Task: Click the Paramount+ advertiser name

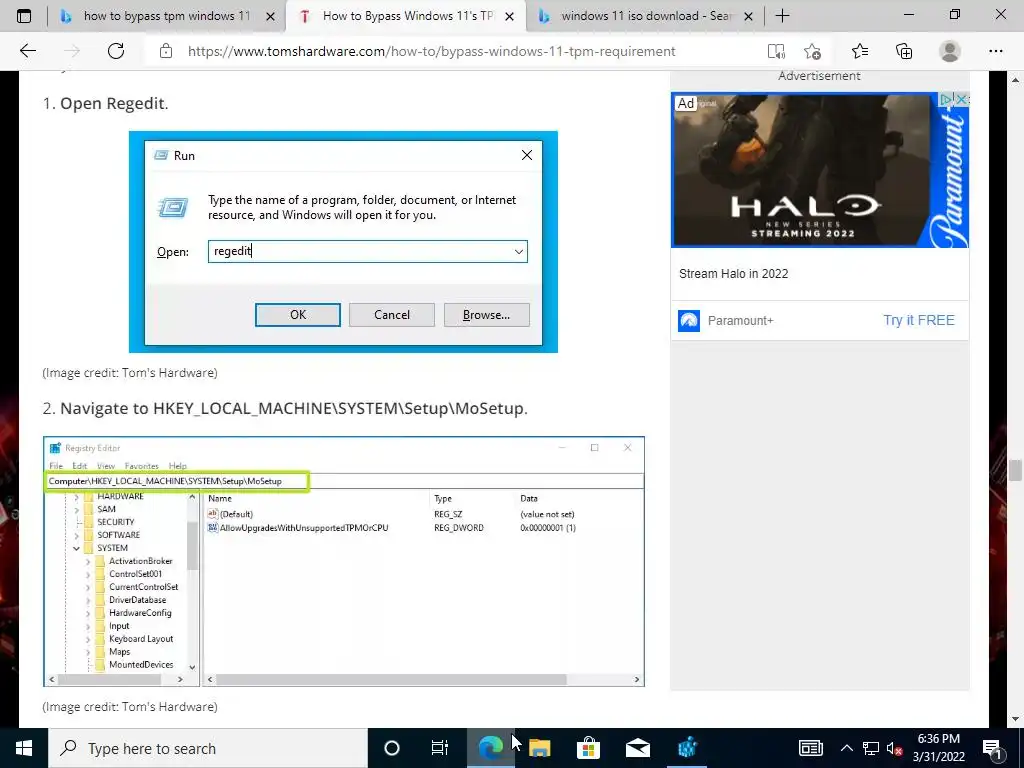Action: 741,321
